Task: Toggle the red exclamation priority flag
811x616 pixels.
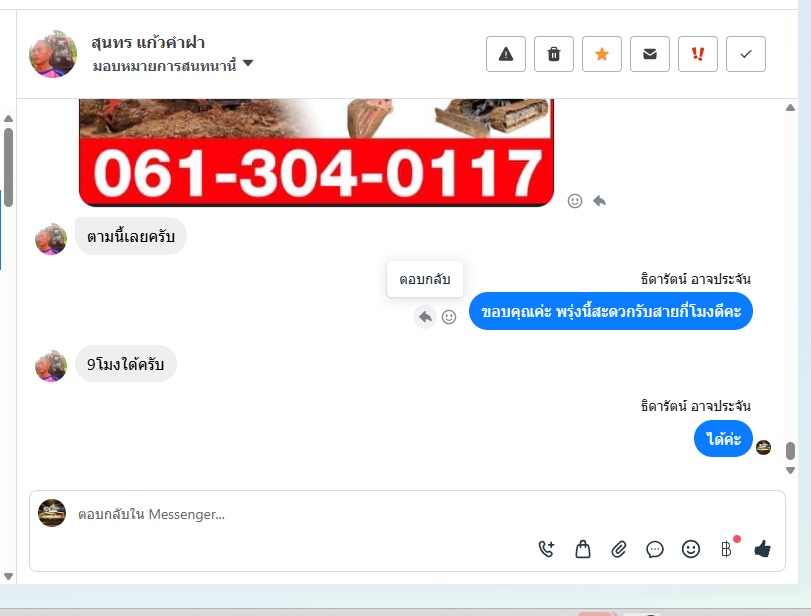Action: tap(698, 54)
